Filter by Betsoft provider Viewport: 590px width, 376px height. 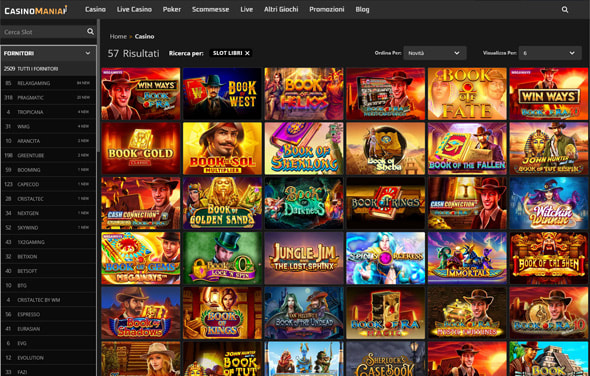tap(48, 271)
